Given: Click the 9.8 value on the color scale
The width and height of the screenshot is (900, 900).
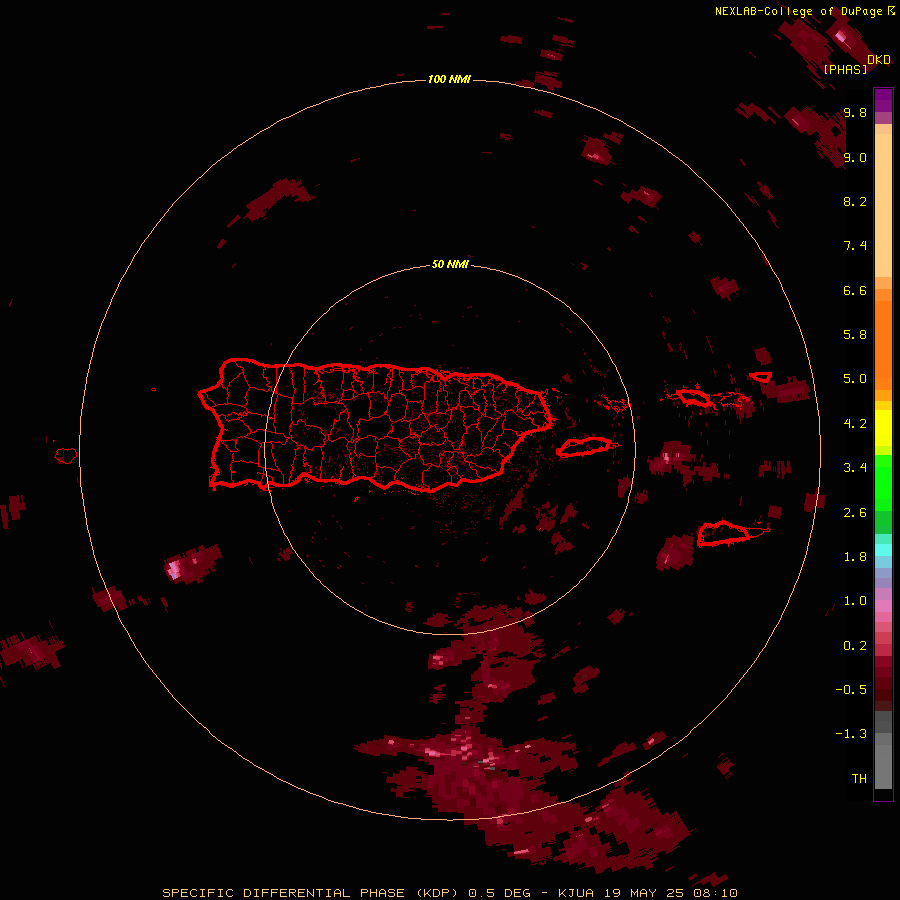Looking at the screenshot, I should (855, 112).
